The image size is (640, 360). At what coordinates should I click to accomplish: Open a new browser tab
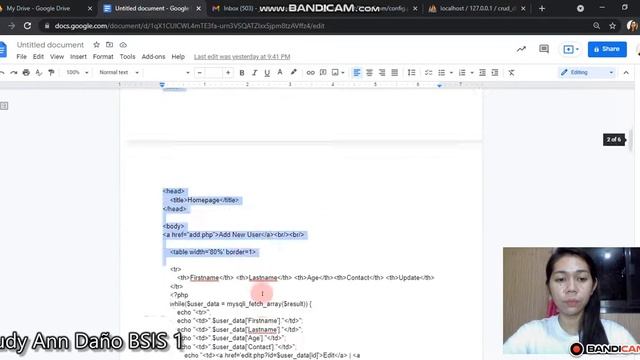(542, 8)
